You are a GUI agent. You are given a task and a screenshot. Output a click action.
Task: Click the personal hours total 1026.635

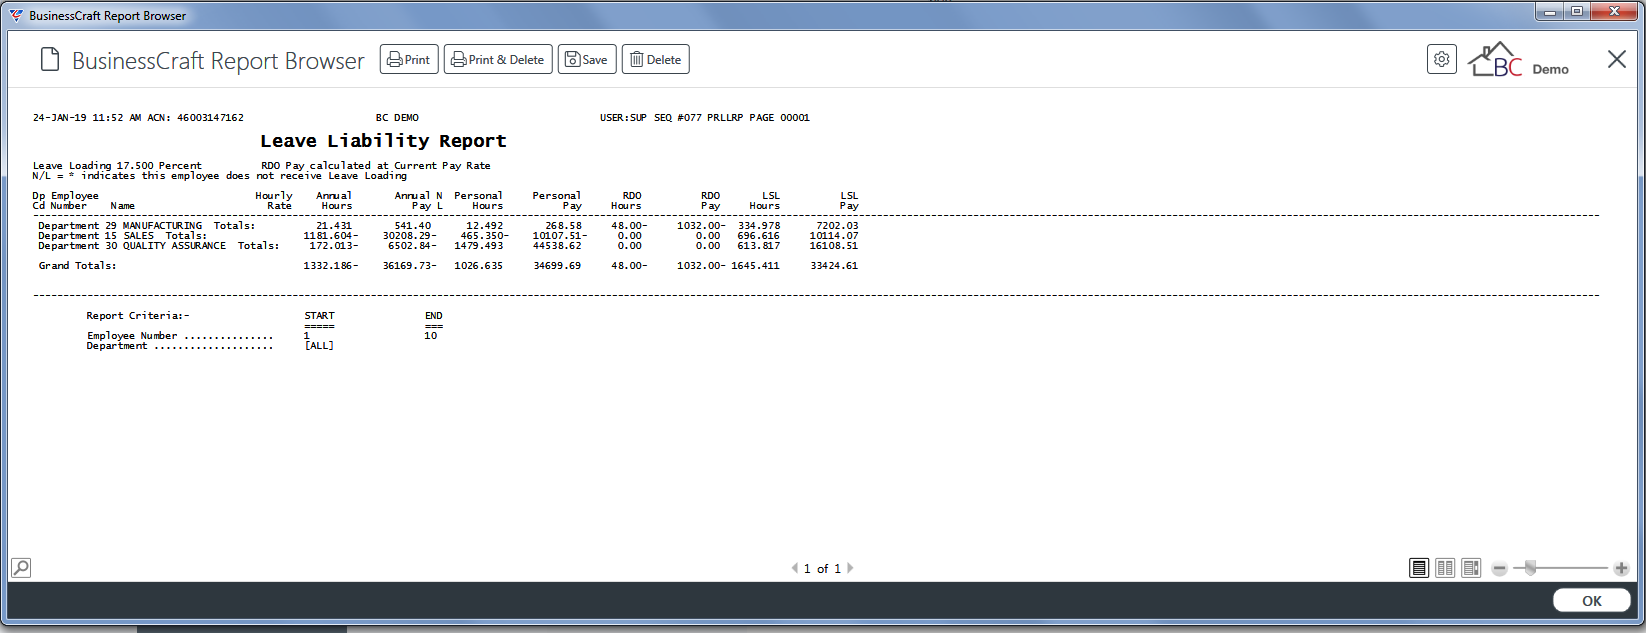(479, 266)
